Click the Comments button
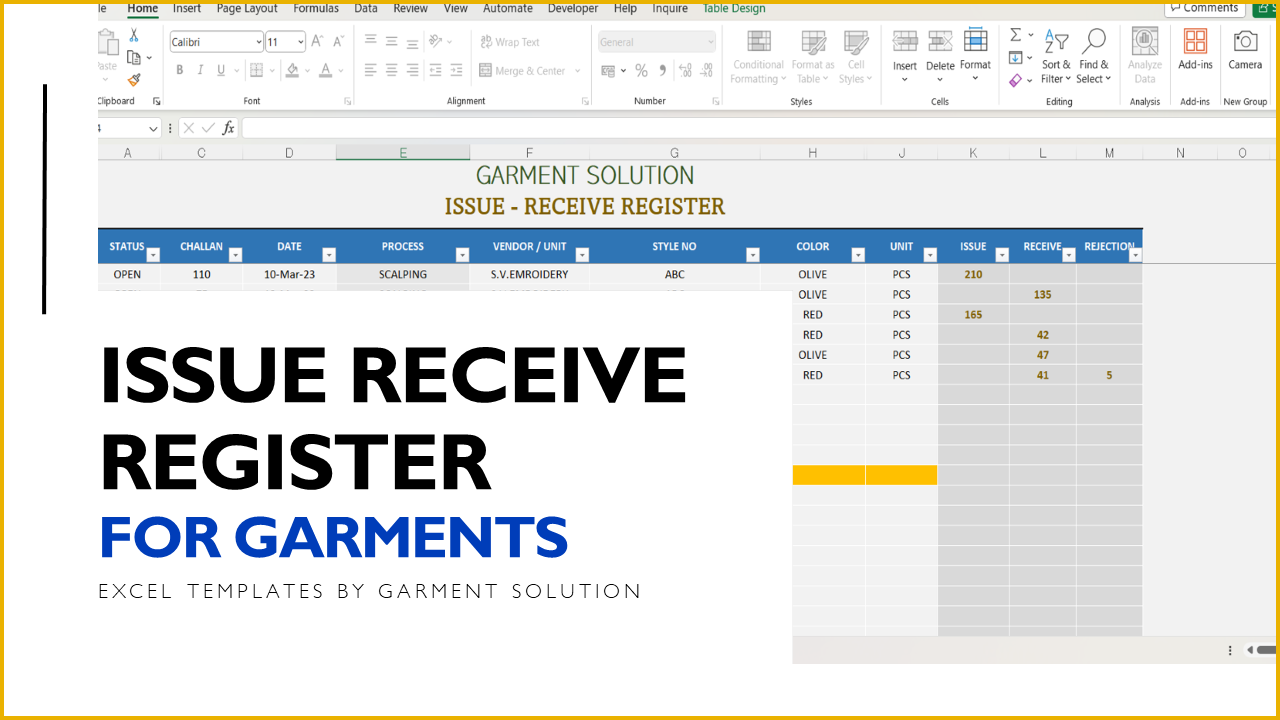The height and width of the screenshot is (720, 1280). tap(1204, 7)
